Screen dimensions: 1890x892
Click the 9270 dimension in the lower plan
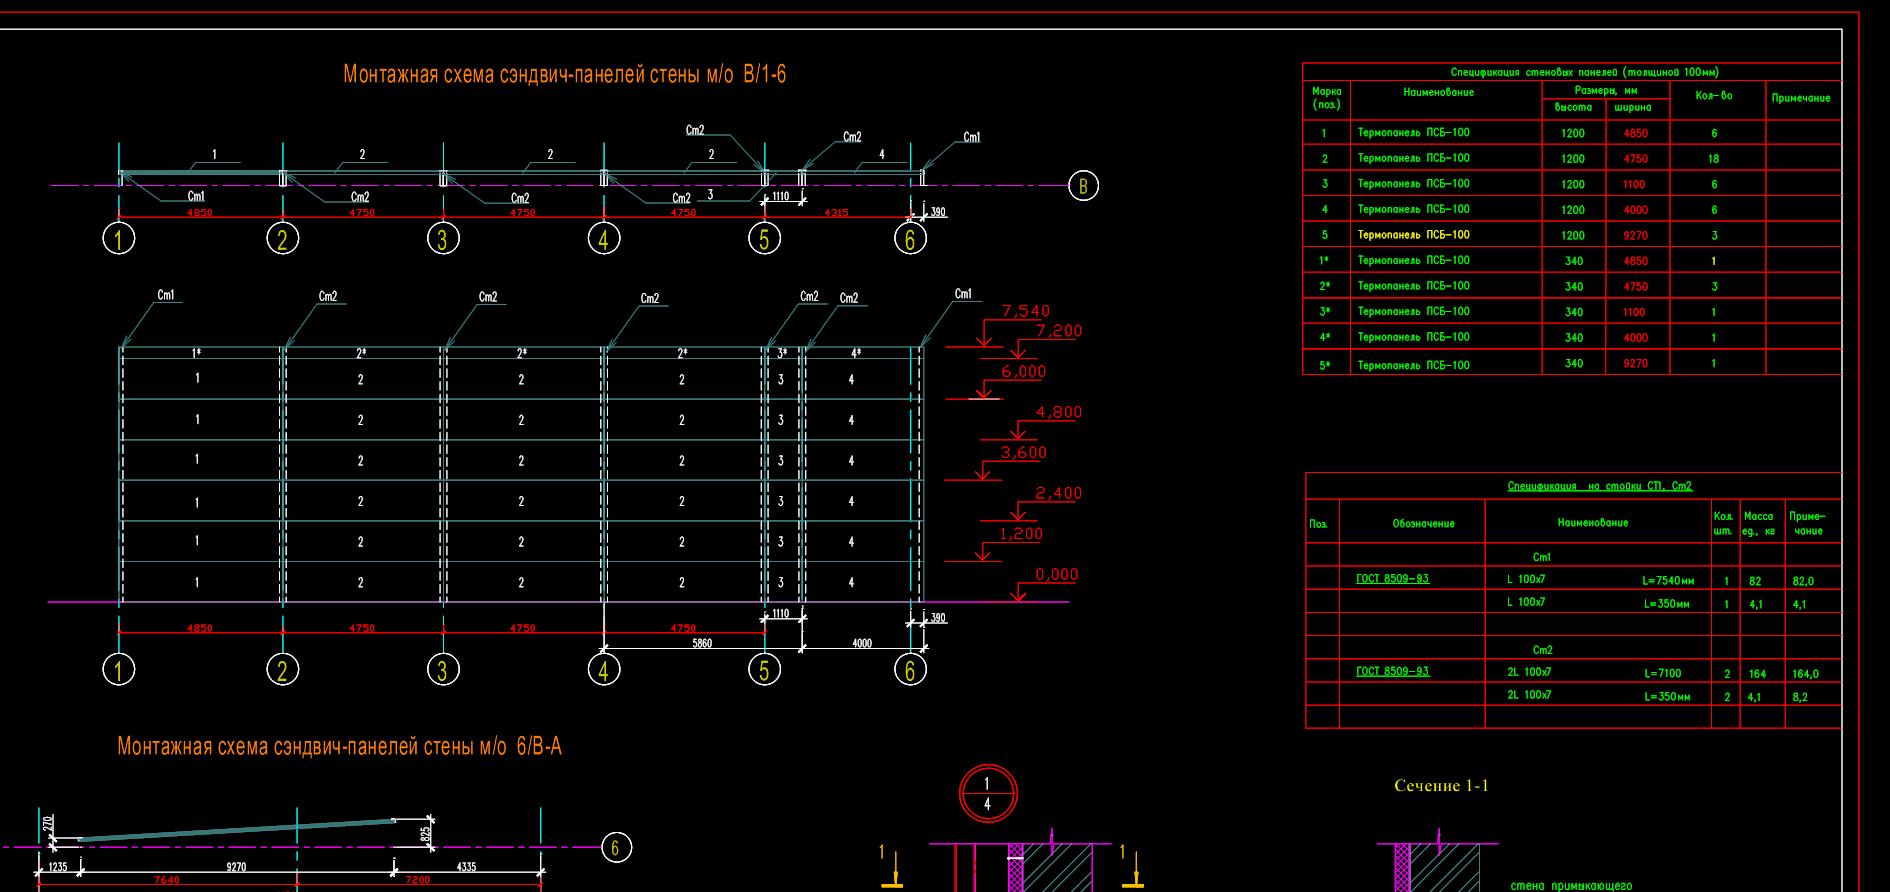tap(236, 868)
